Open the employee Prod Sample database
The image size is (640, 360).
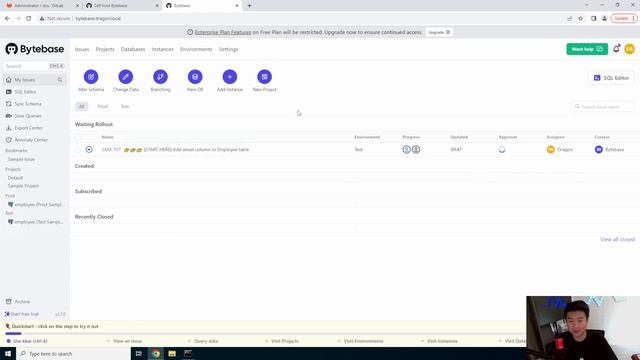[x=36, y=204]
